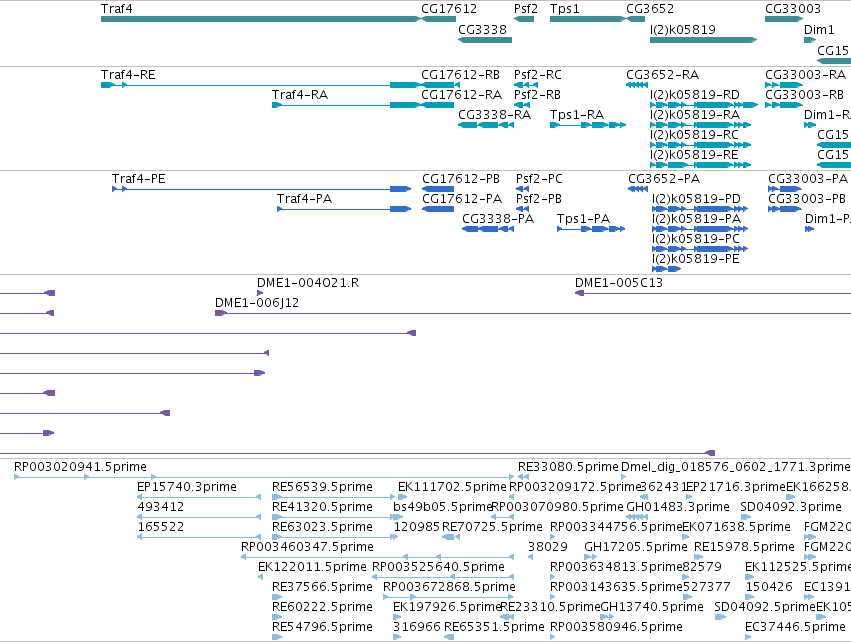
Task: Click the RP003020941.5prime EST label
Action: (x=80, y=467)
